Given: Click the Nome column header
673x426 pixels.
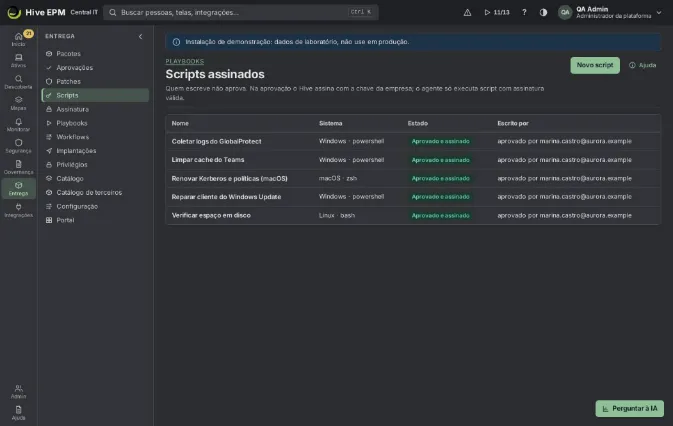Looking at the screenshot, I should 180,123.
